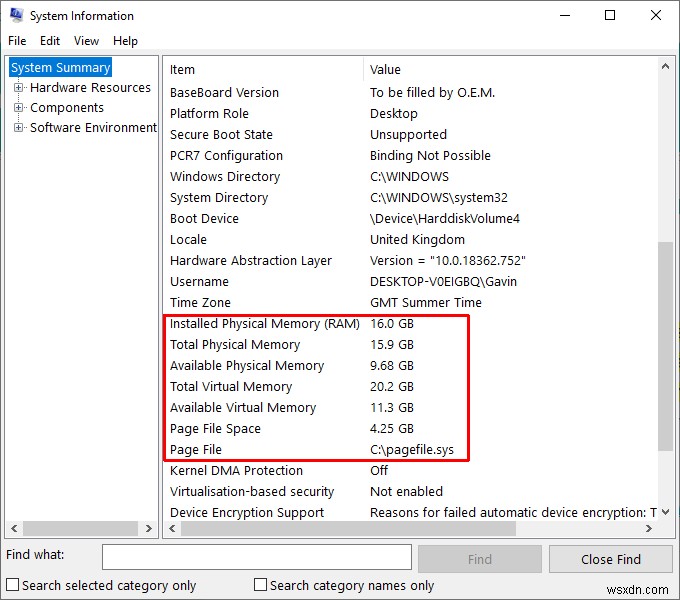Screen dimensions: 680x600
Task: Click scroll up arrow of details list
Action: pyautogui.click(x=665, y=66)
